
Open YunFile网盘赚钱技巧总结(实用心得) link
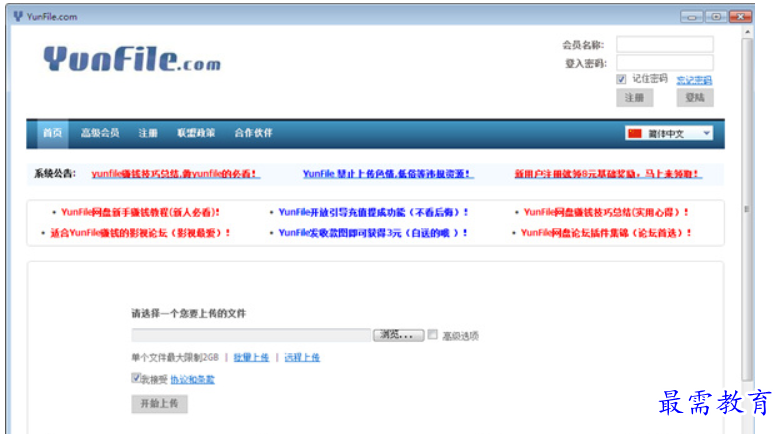(606, 212)
